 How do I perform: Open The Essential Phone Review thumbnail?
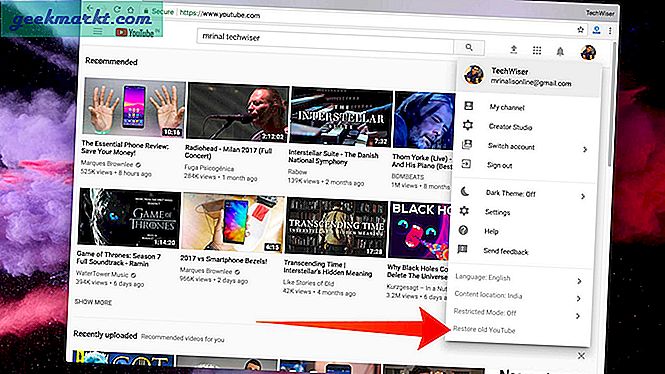pyautogui.click(x=134, y=107)
